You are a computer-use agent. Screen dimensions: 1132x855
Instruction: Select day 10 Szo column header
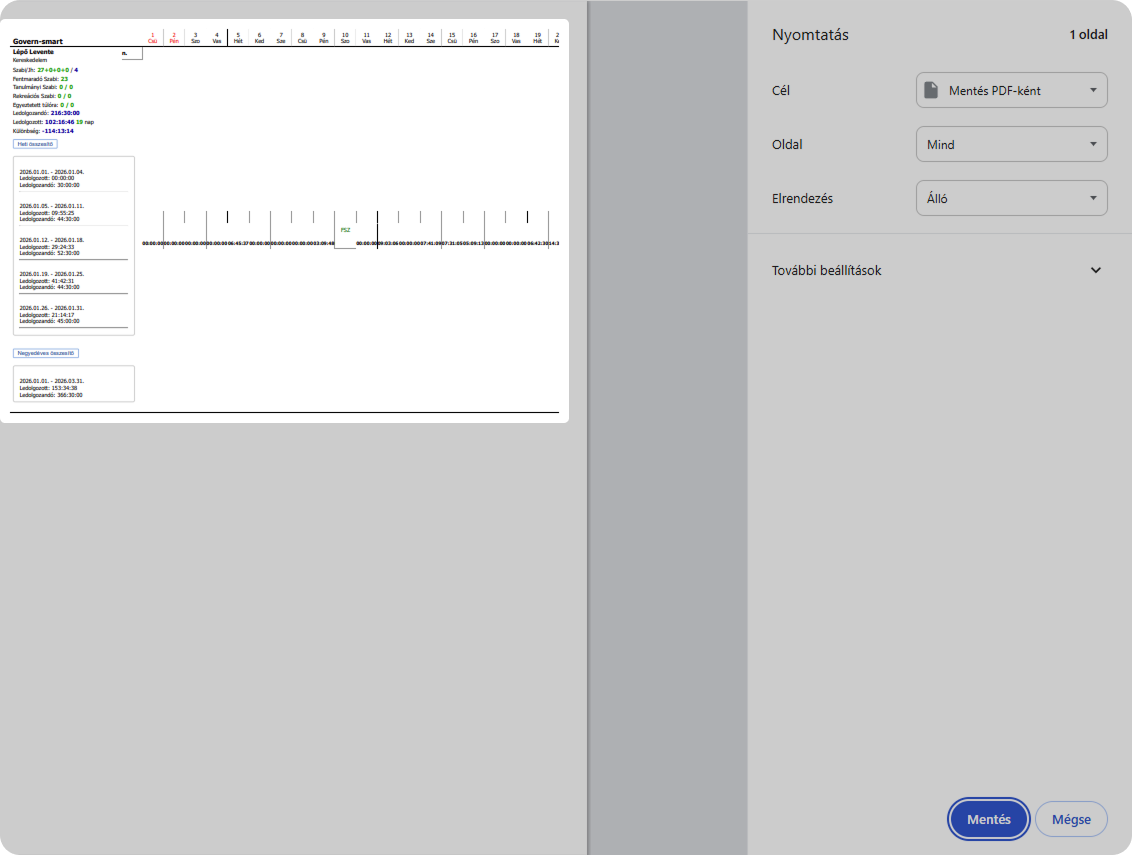345,38
